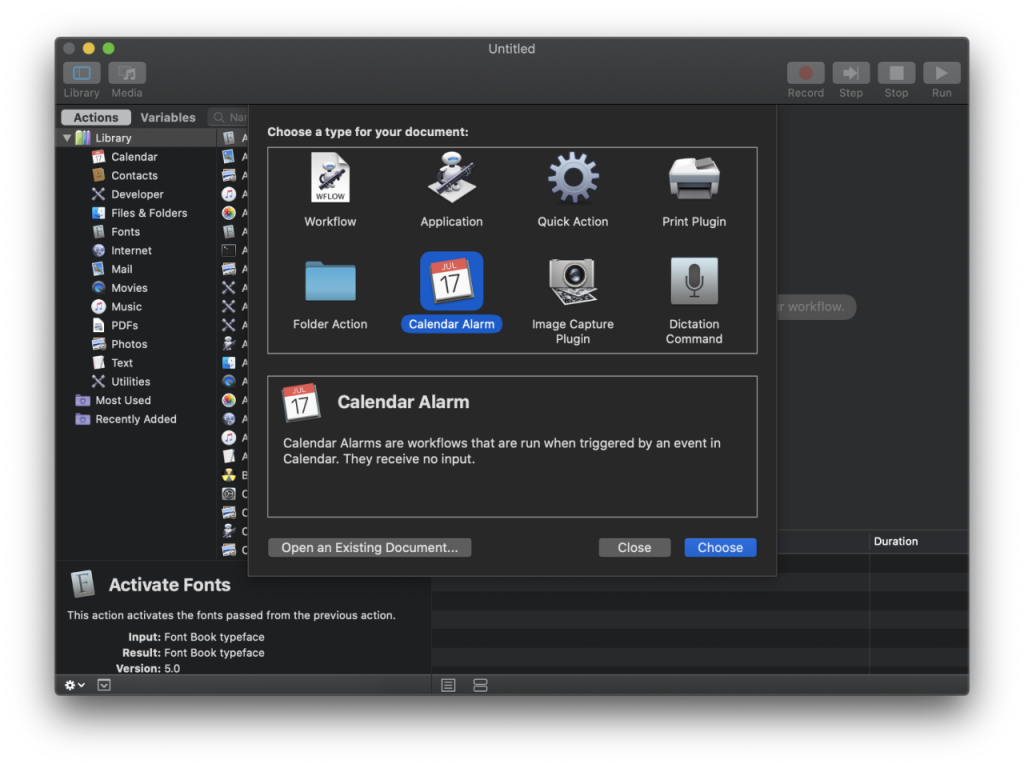Click the Activate Fonts description icon

83,584
